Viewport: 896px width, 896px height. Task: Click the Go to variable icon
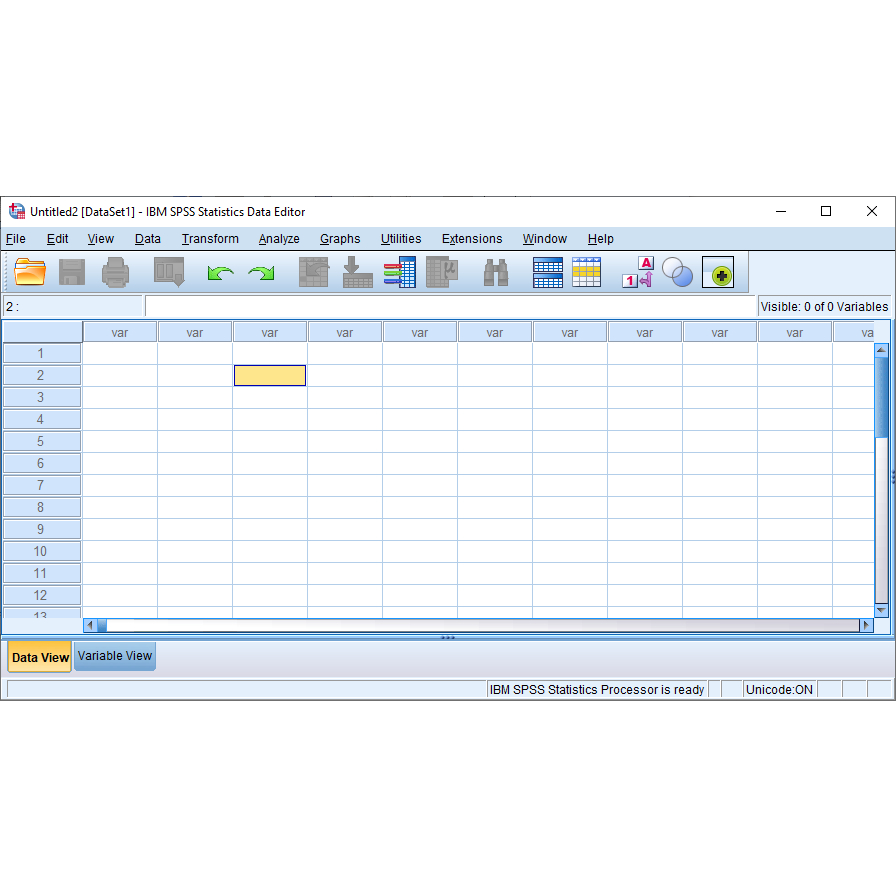click(x=358, y=272)
